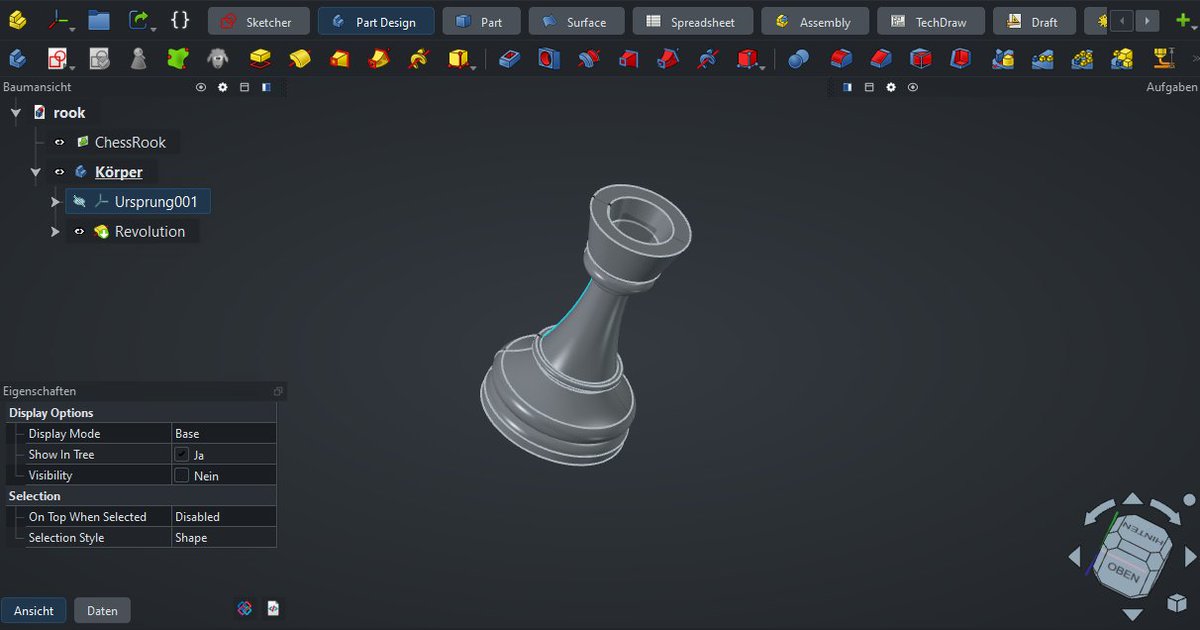Switch to the Surface workbench tab
The height and width of the screenshot is (630, 1200).
point(576,20)
